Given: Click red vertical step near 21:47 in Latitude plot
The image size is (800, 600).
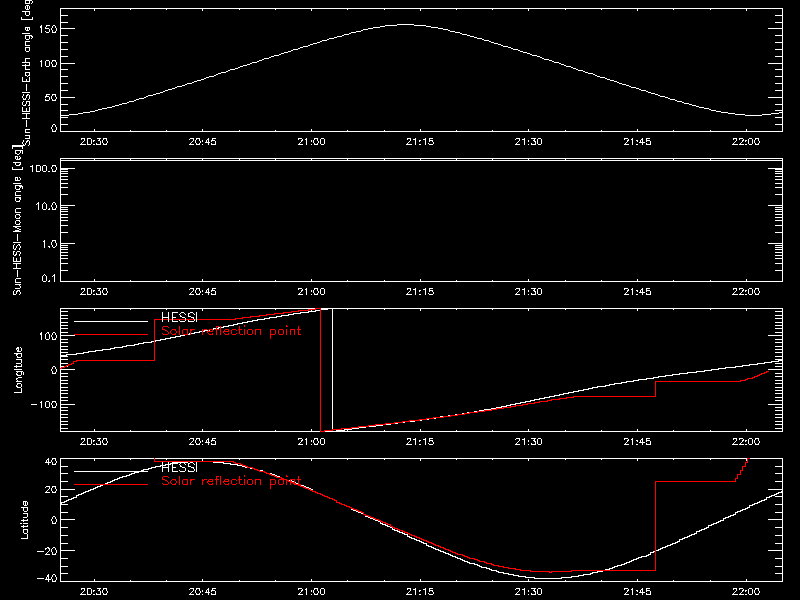Looking at the screenshot, I should [x=656, y=526].
